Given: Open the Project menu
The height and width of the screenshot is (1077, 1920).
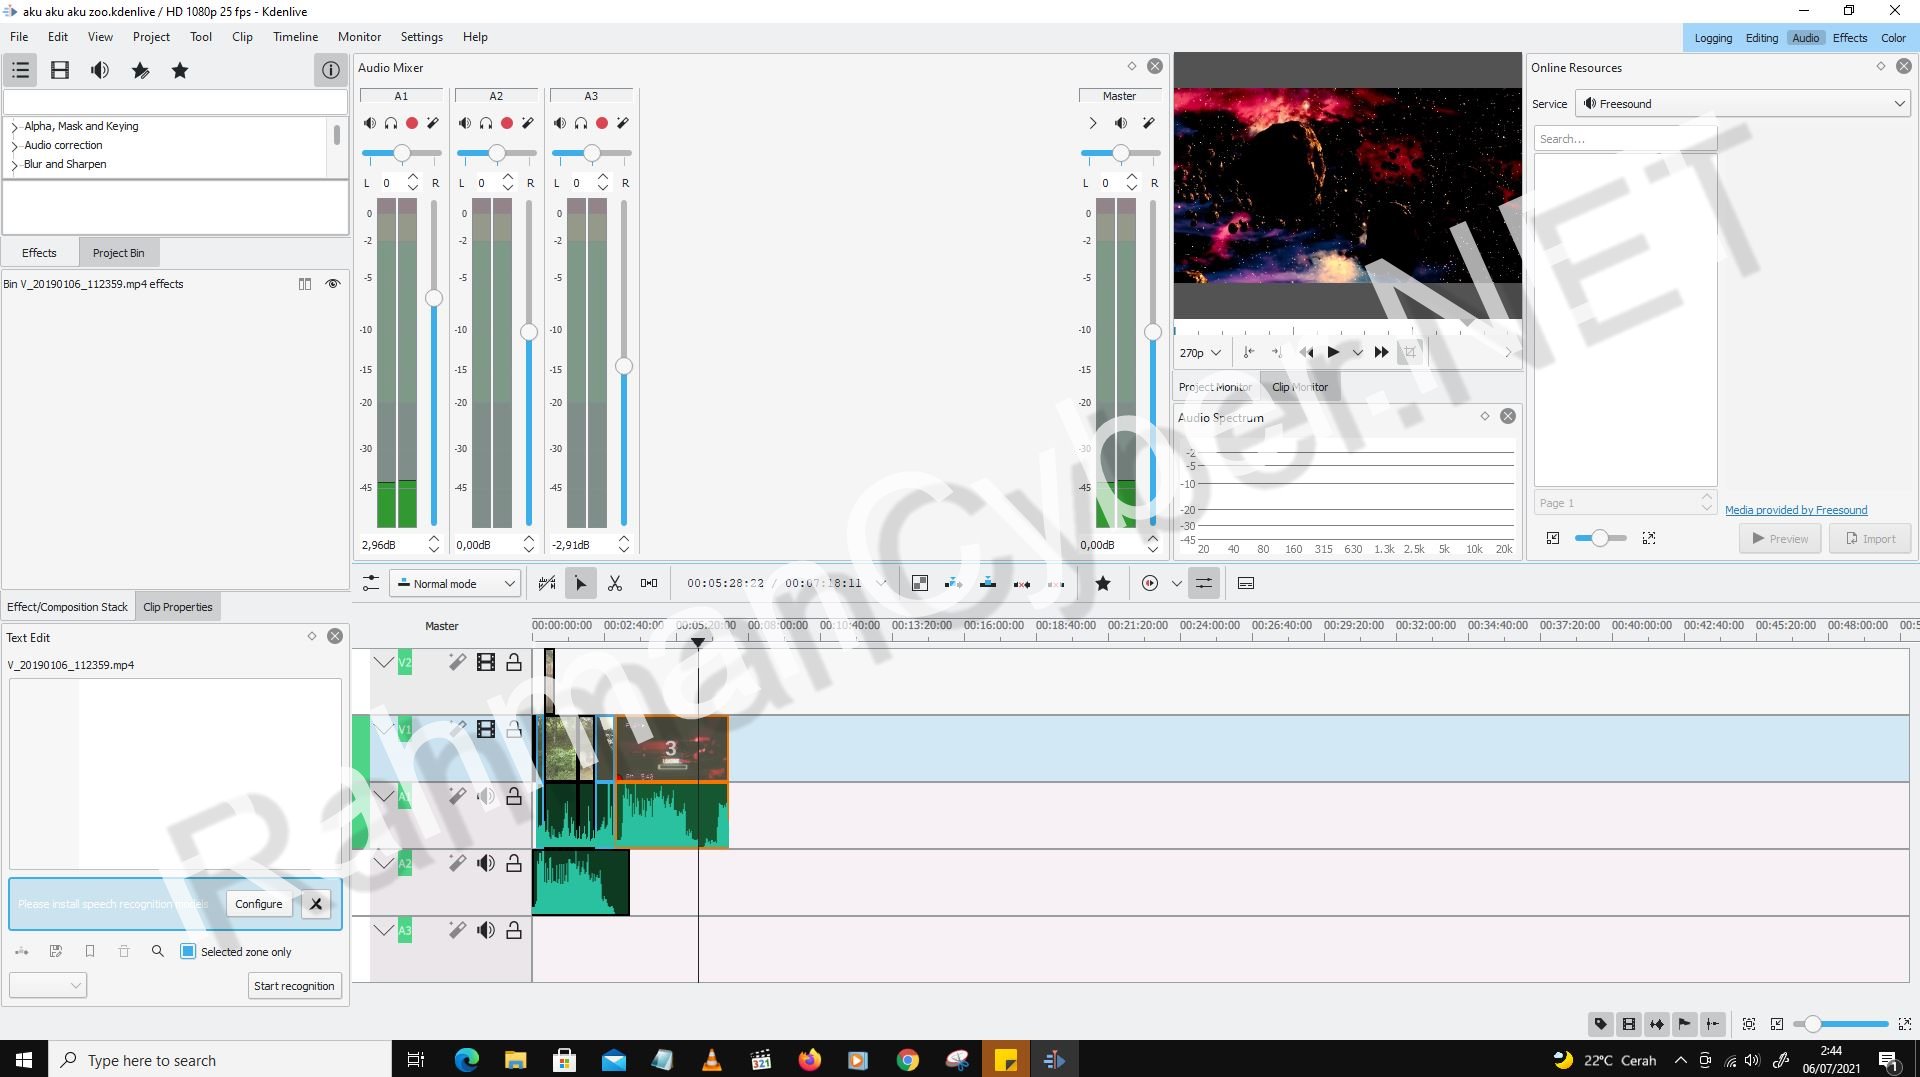Looking at the screenshot, I should [x=151, y=37].
